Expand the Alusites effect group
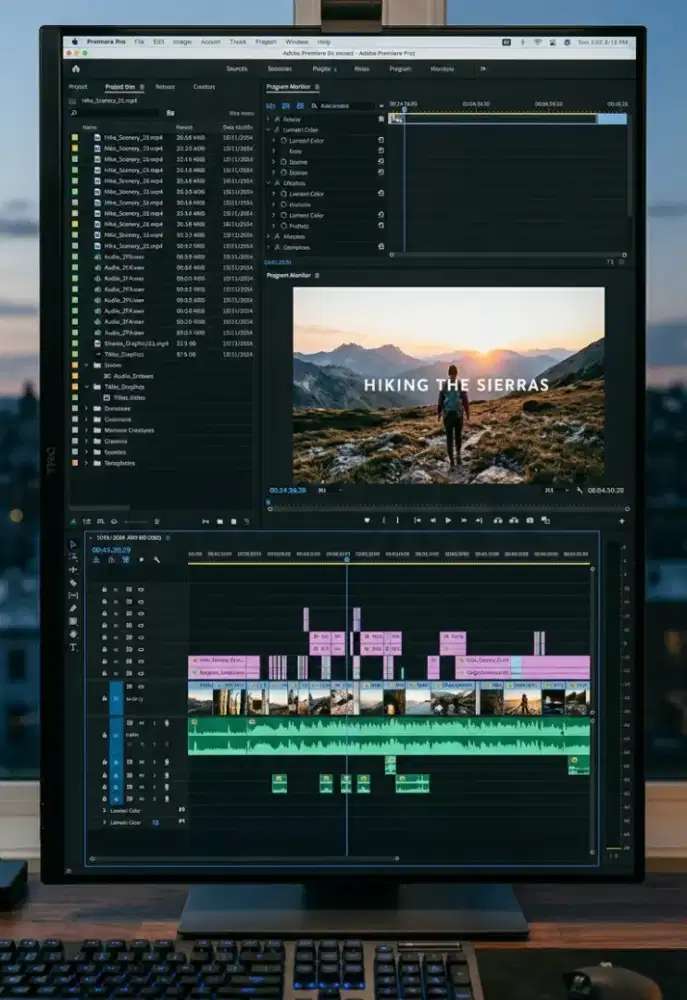Image resolution: width=687 pixels, height=1000 pixels. 269,237
